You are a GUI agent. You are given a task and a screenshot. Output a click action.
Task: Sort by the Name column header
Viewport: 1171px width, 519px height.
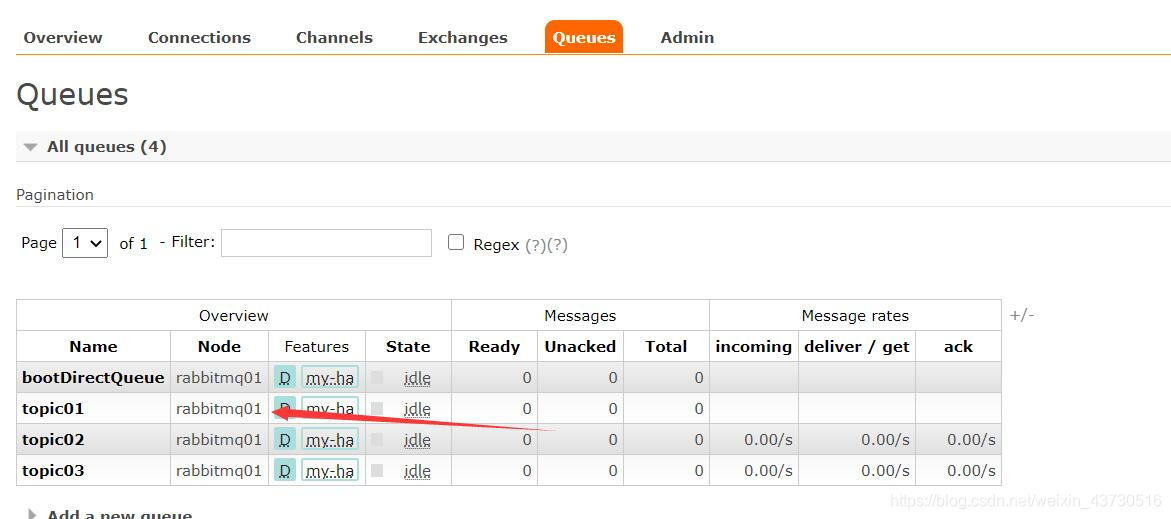(x=93, y=346)
